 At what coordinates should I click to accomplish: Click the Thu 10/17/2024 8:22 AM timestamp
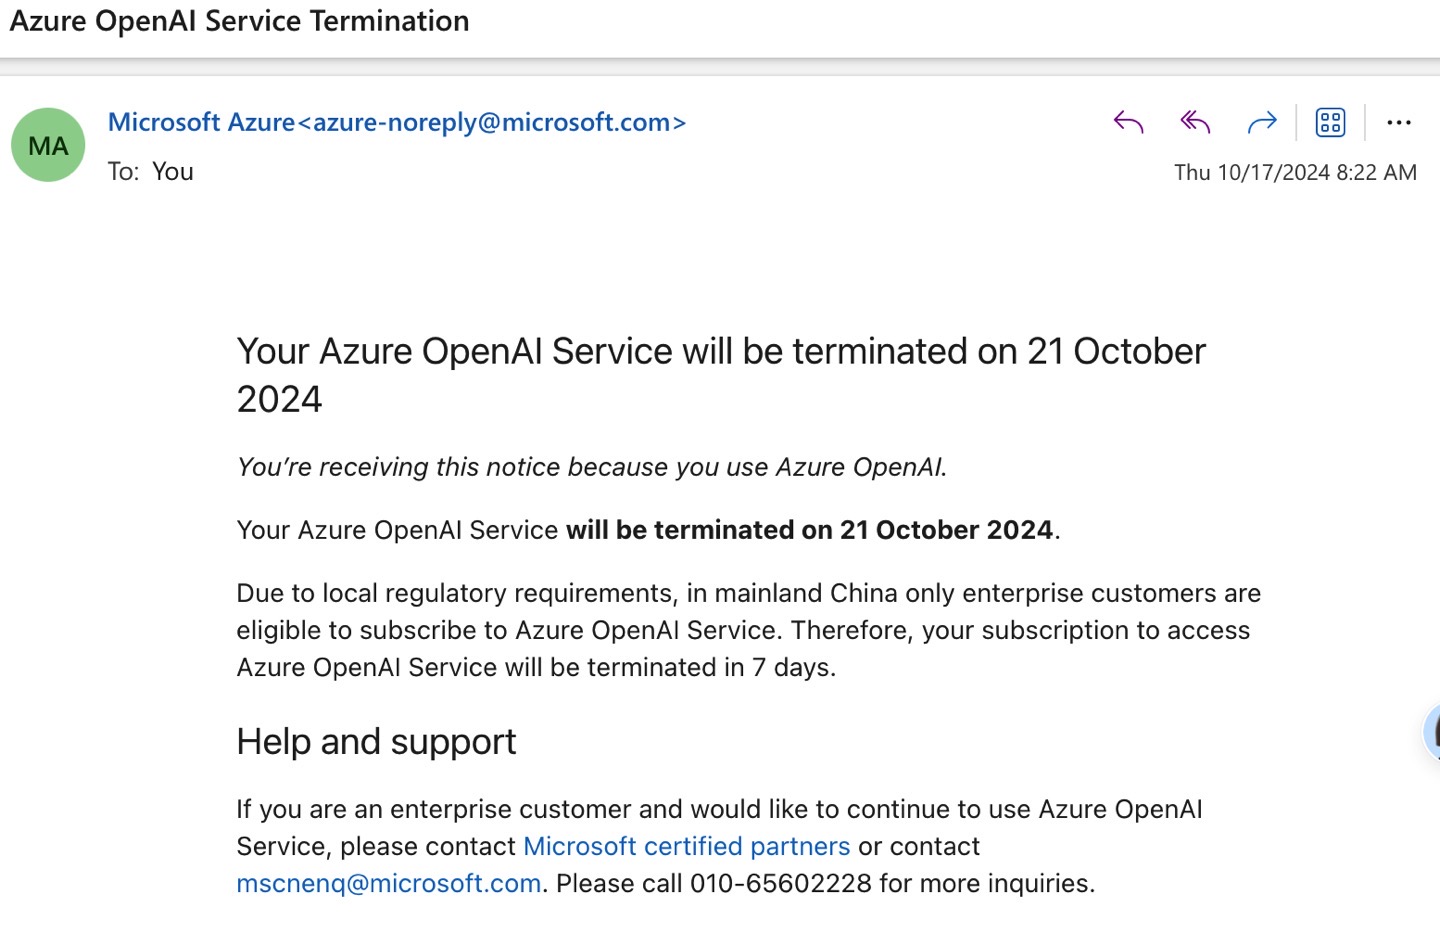(1294, 172)
